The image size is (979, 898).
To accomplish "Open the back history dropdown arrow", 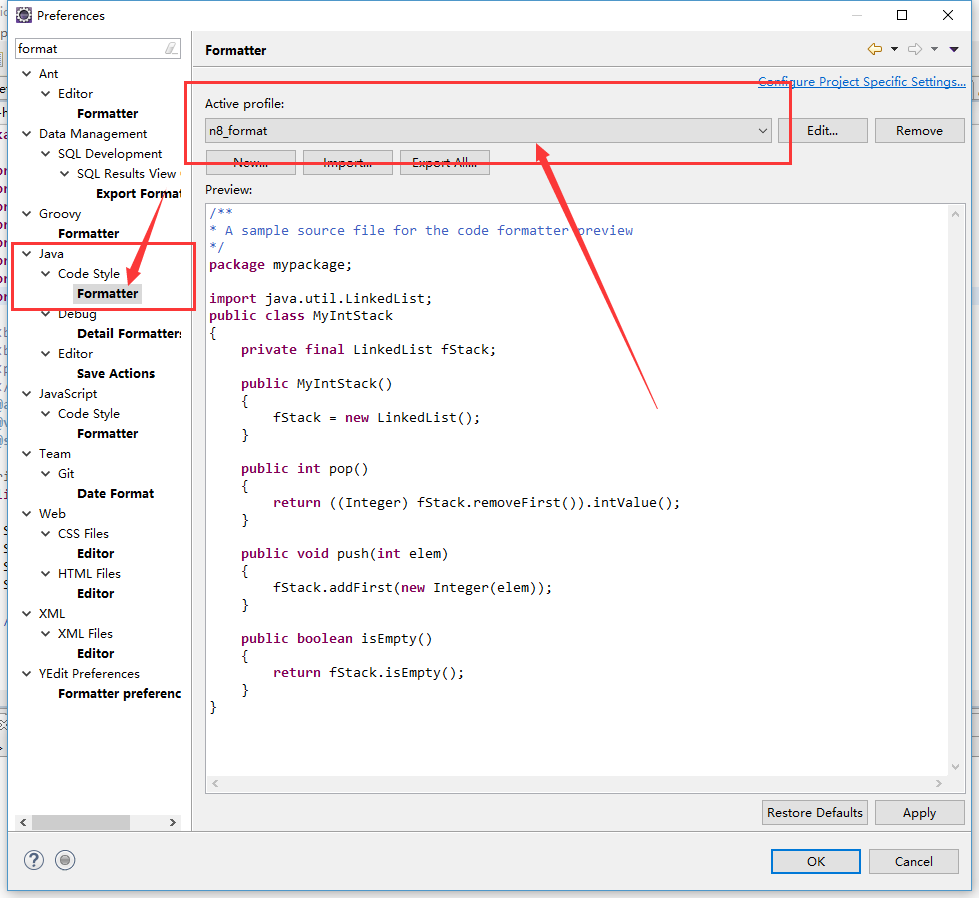I will click(x=894, y=49).
